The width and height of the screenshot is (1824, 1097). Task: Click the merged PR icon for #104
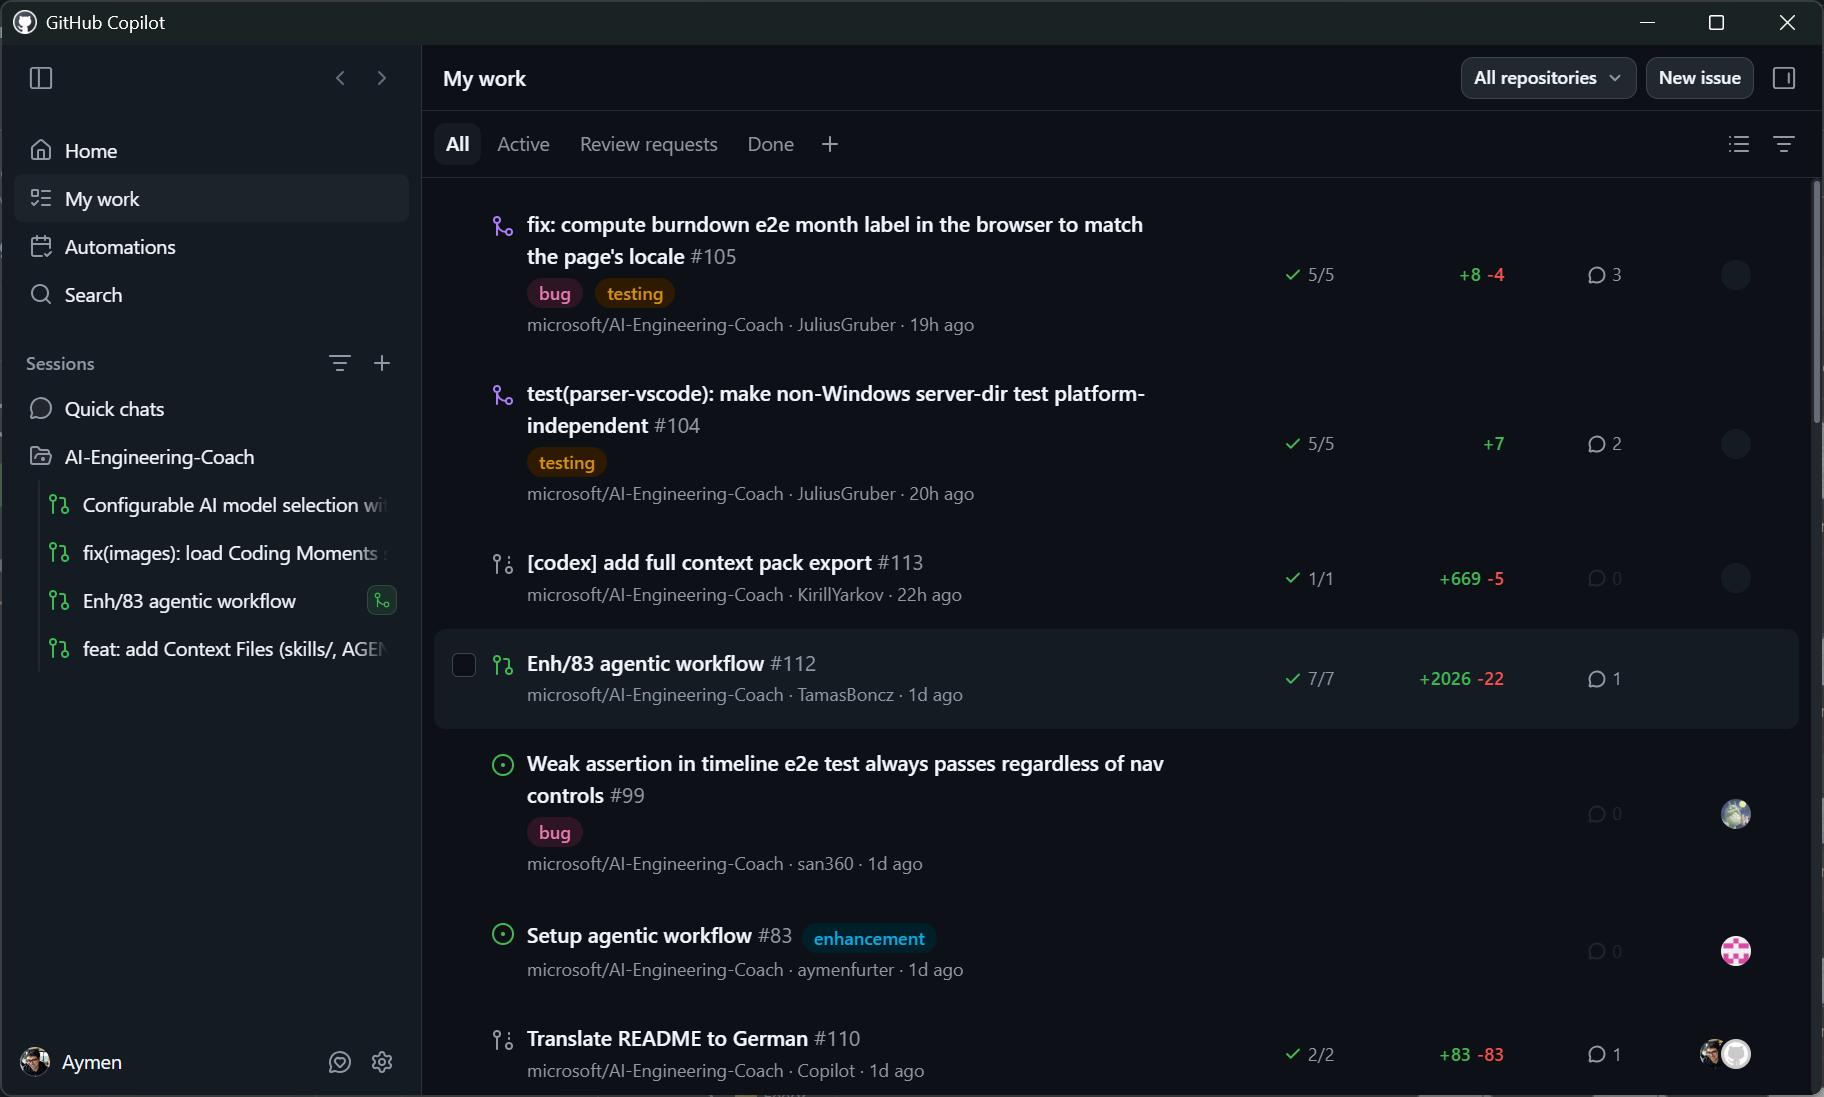click(503, 395)
